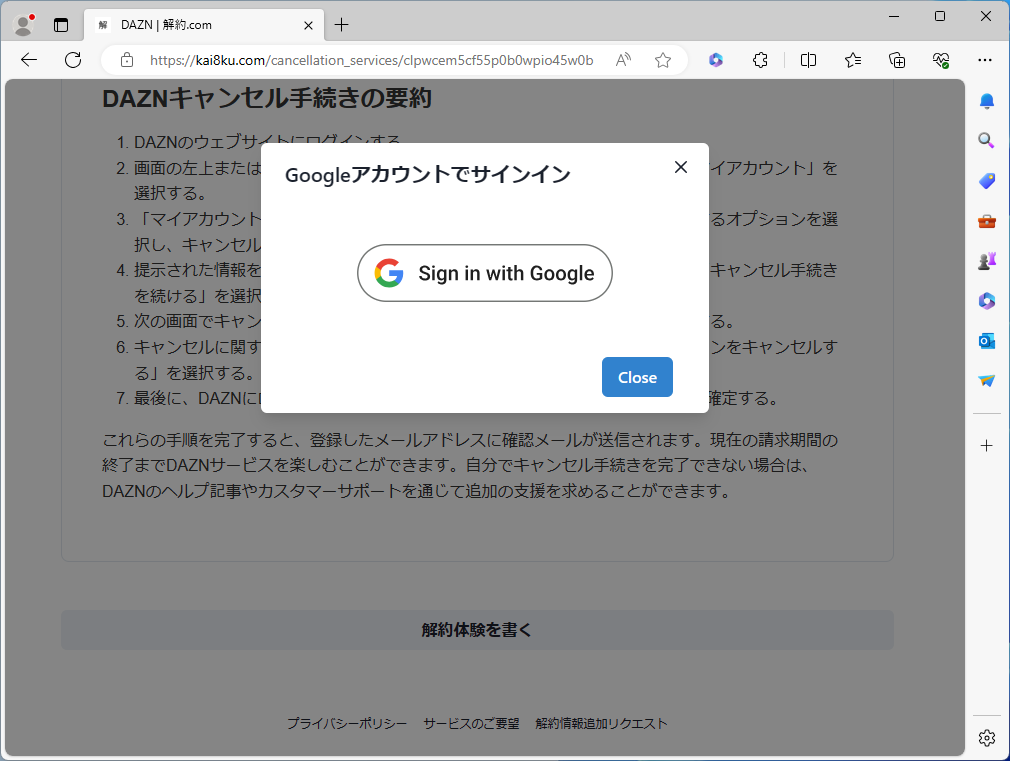Open Copilot in the Edge toolbar
This screenshot has width=1010, height=761.
(x=716, y=60)
